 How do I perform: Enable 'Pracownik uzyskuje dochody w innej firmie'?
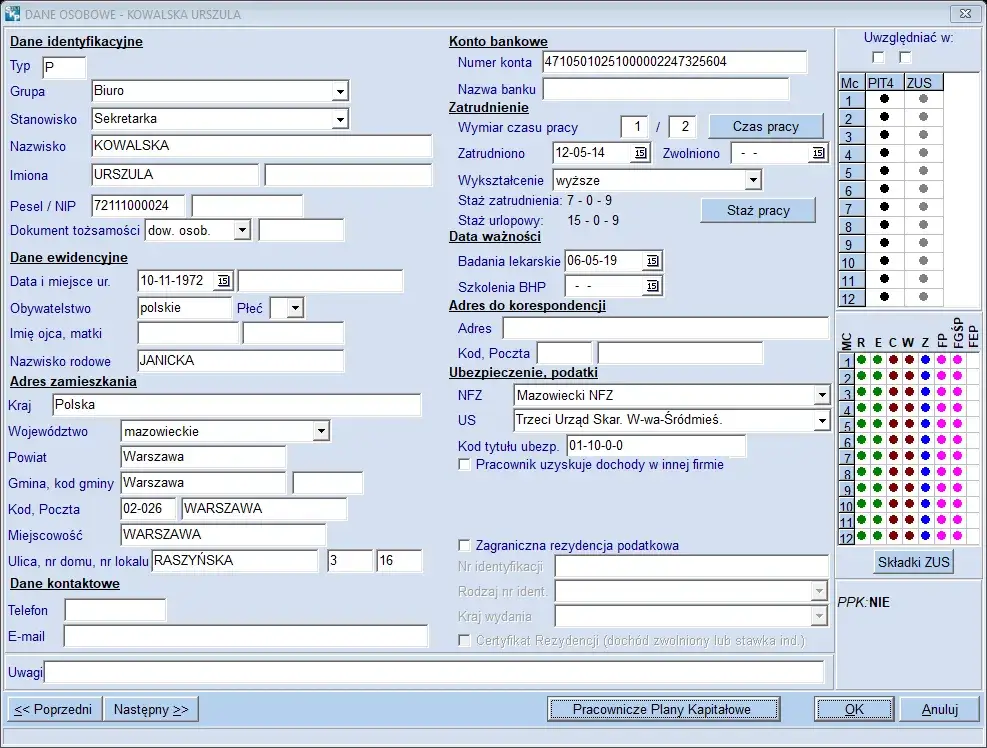pos(464,464)
